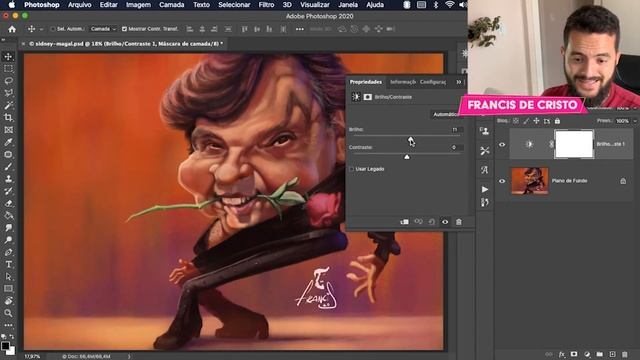Click the Automático button
The width and height of the screenshot is (640, 360).
click(x=446, y=115)
